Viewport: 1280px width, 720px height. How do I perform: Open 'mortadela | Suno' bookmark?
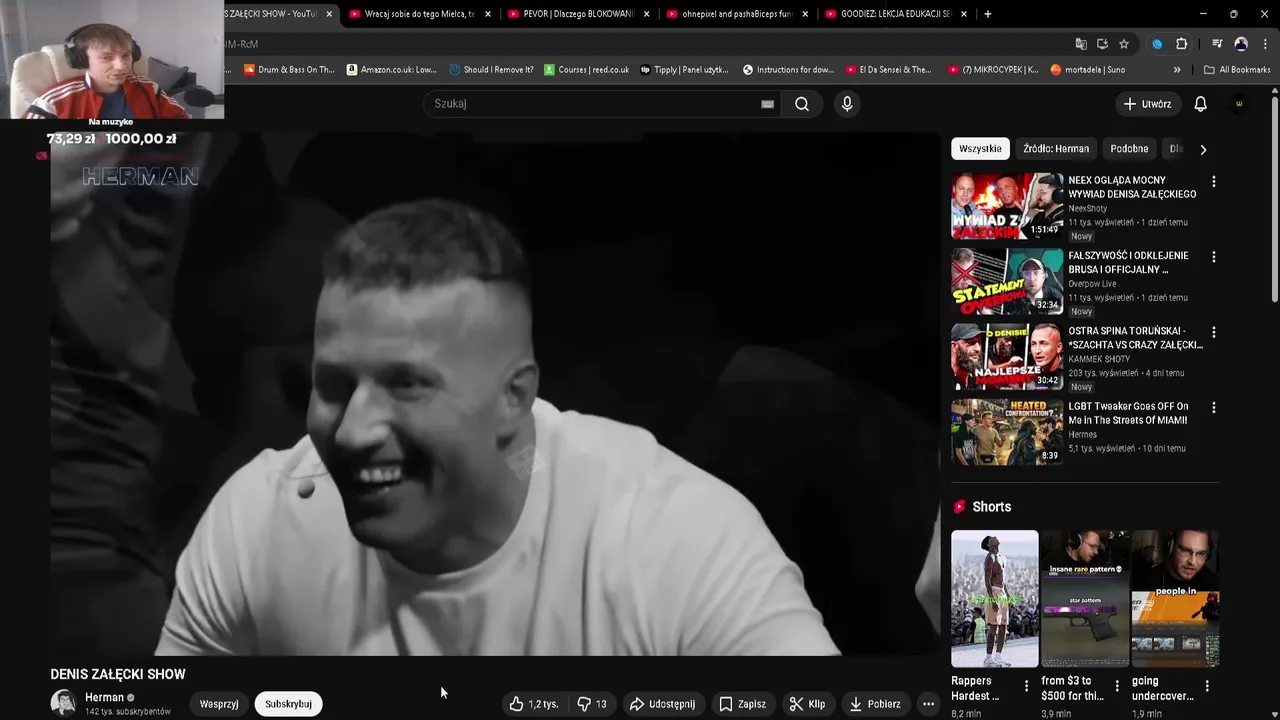[x=1088, y=70]
